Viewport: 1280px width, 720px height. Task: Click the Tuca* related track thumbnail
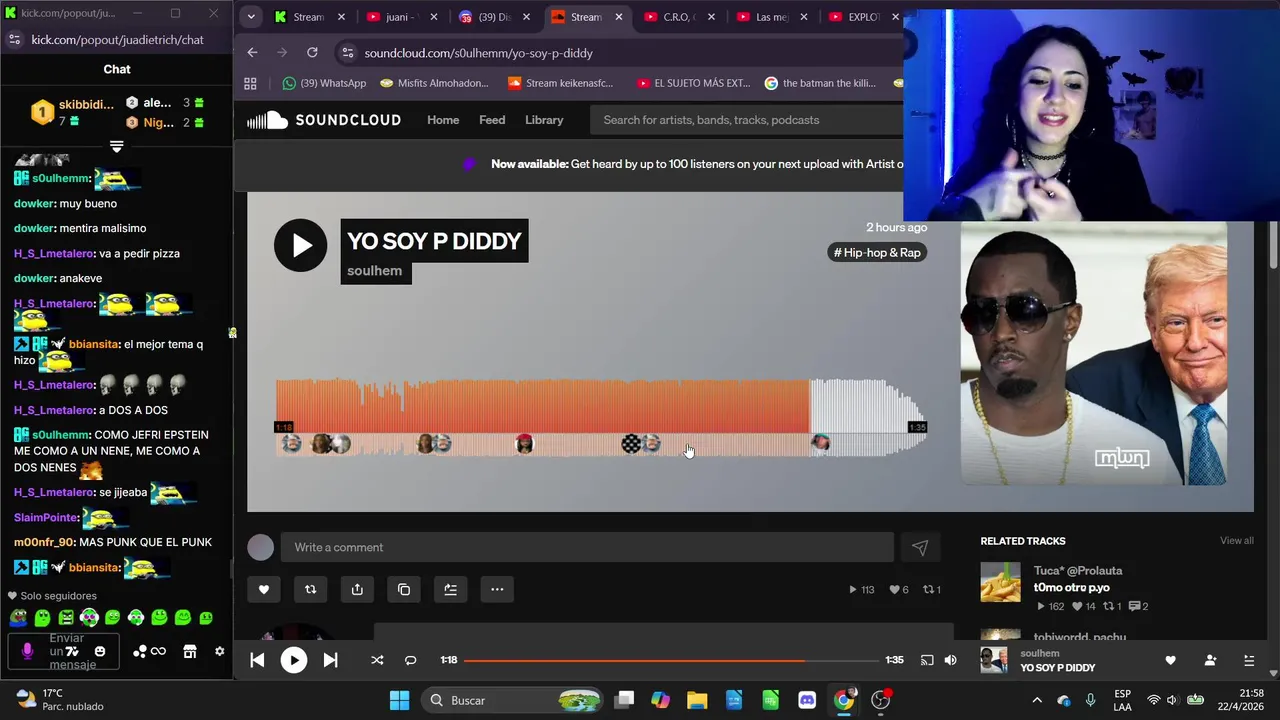(x=1000, y=582)
